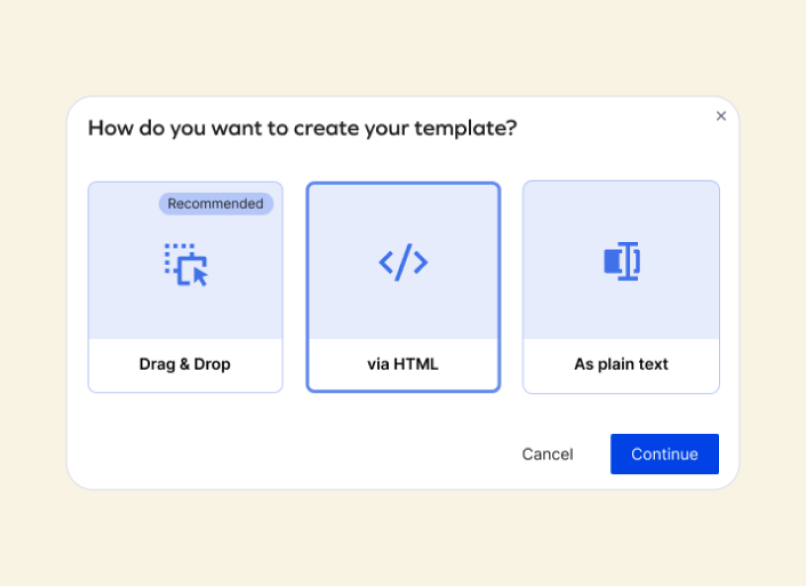
Task: Click the HTML code brackets icon
Action: point(403,262)
